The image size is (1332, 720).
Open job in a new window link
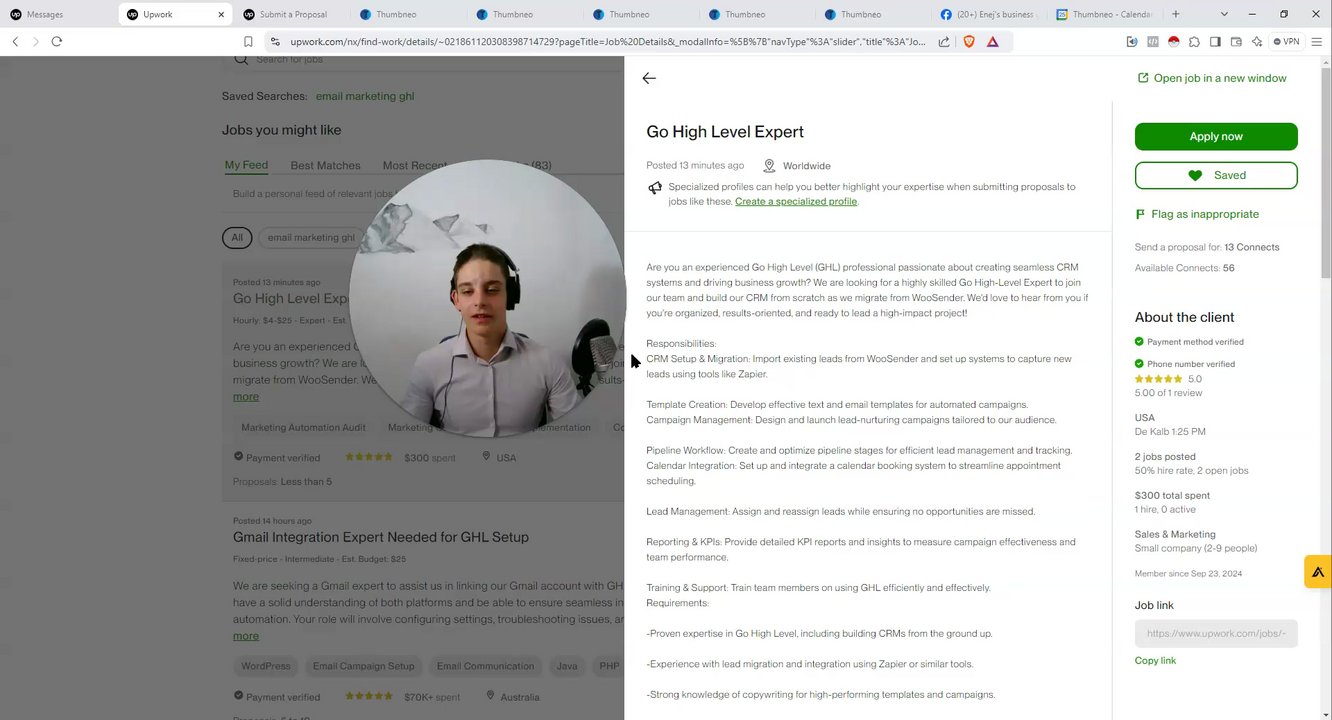1220,78
